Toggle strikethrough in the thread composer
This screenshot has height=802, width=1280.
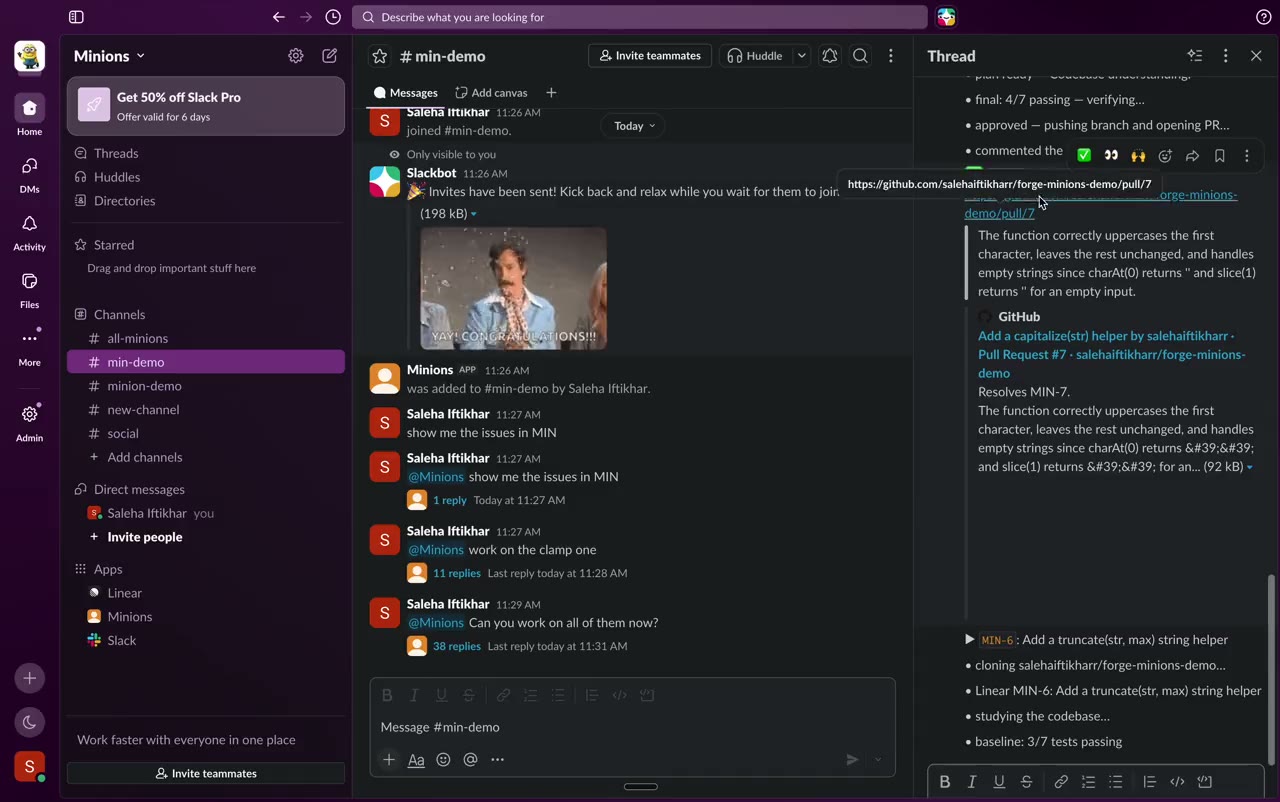[1026, 782]
